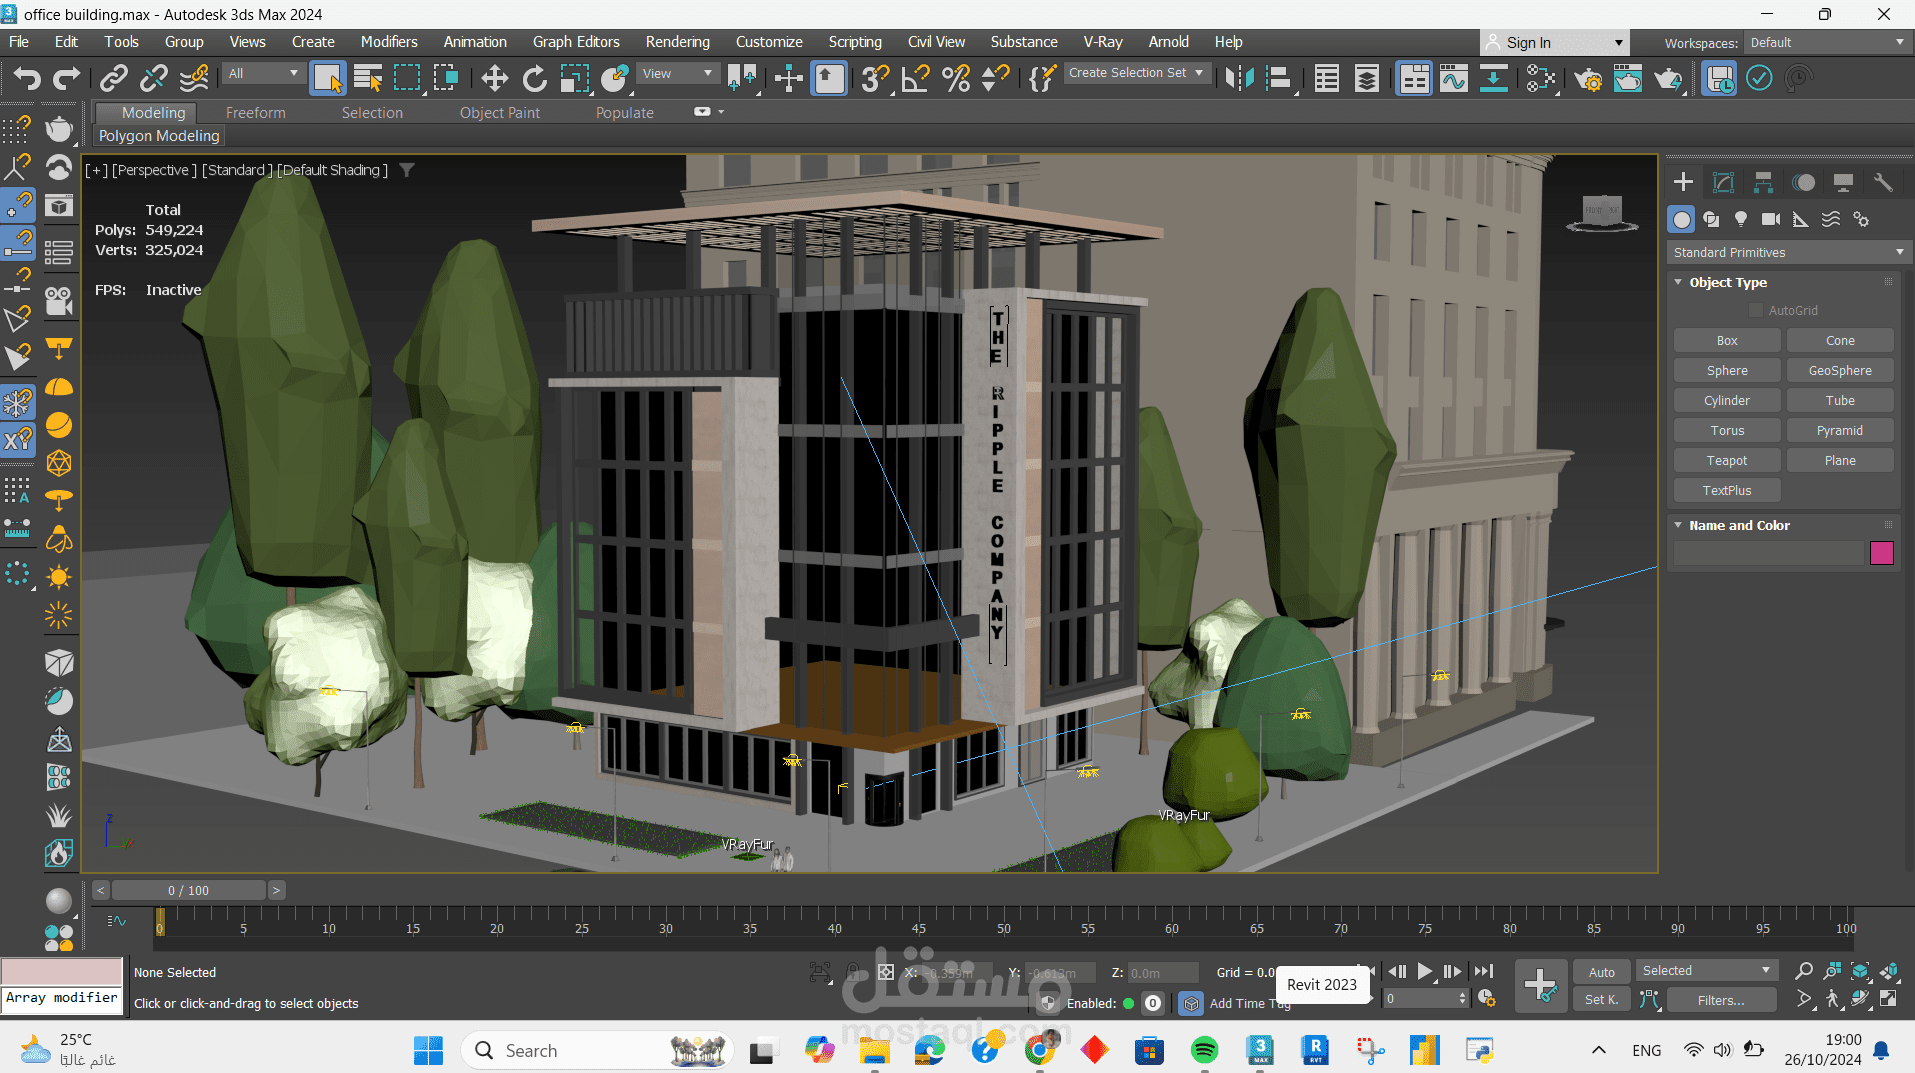The image size is (1915, 1073).
Task: Open the File menu
Action: click(x=19, y=42)
